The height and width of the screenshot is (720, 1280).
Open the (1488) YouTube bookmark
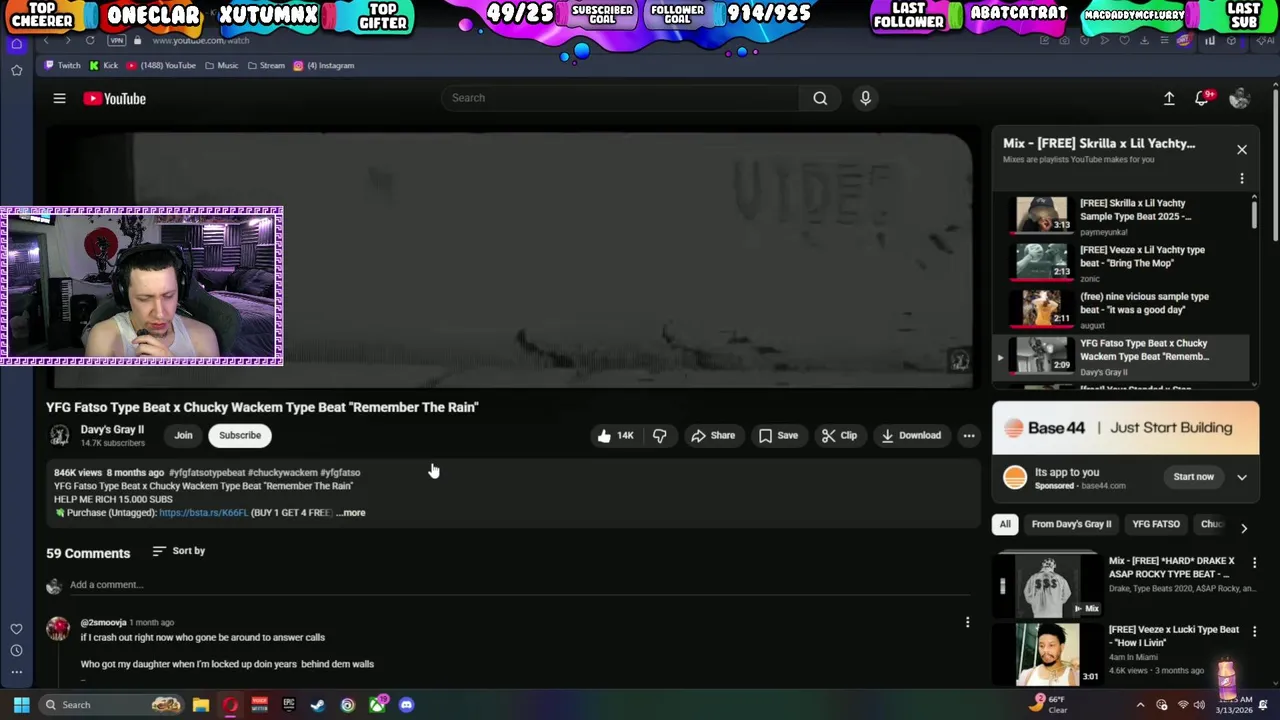[x=160, y=65]
